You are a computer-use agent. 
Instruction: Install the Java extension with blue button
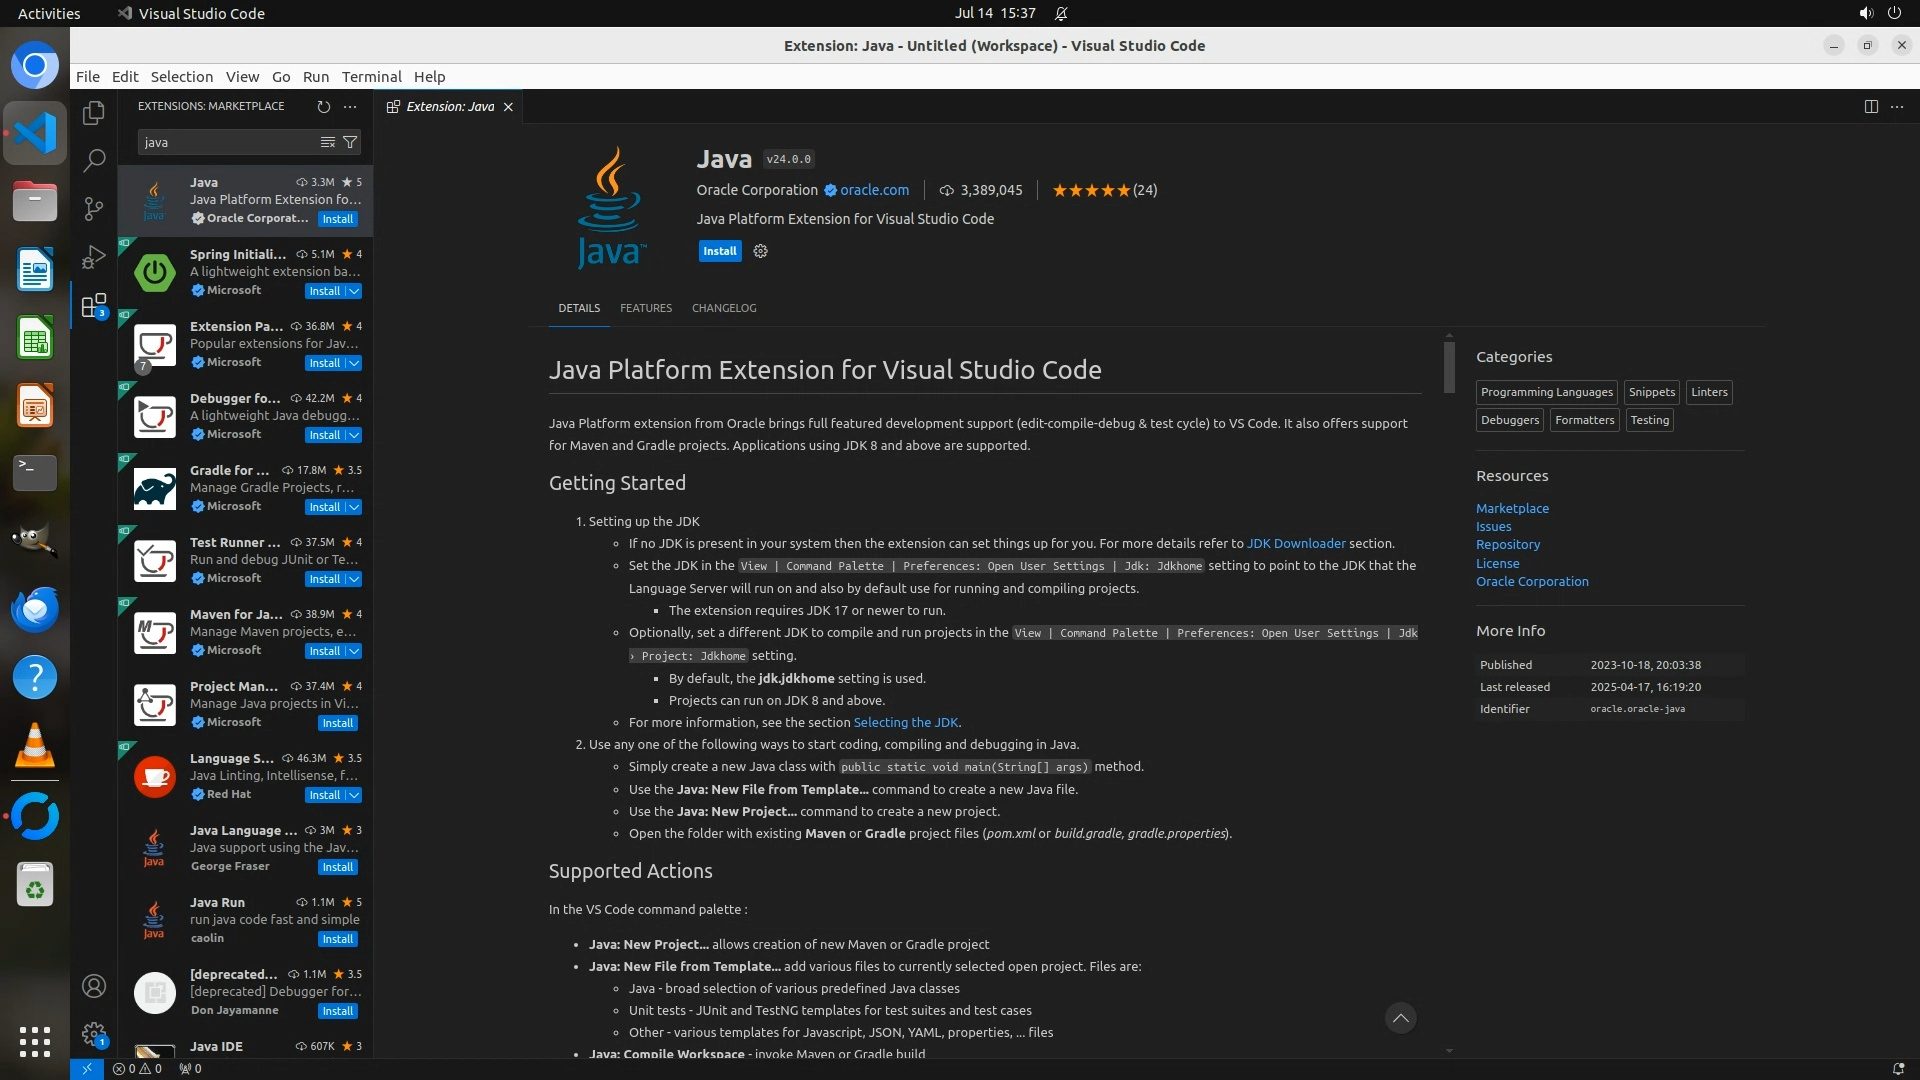click(719, 251)
